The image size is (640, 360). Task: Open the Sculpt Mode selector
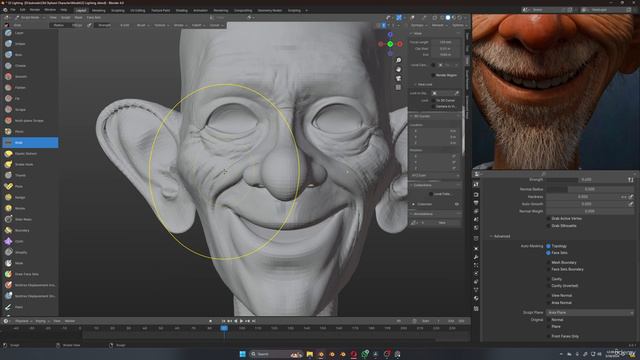point(29,18)
